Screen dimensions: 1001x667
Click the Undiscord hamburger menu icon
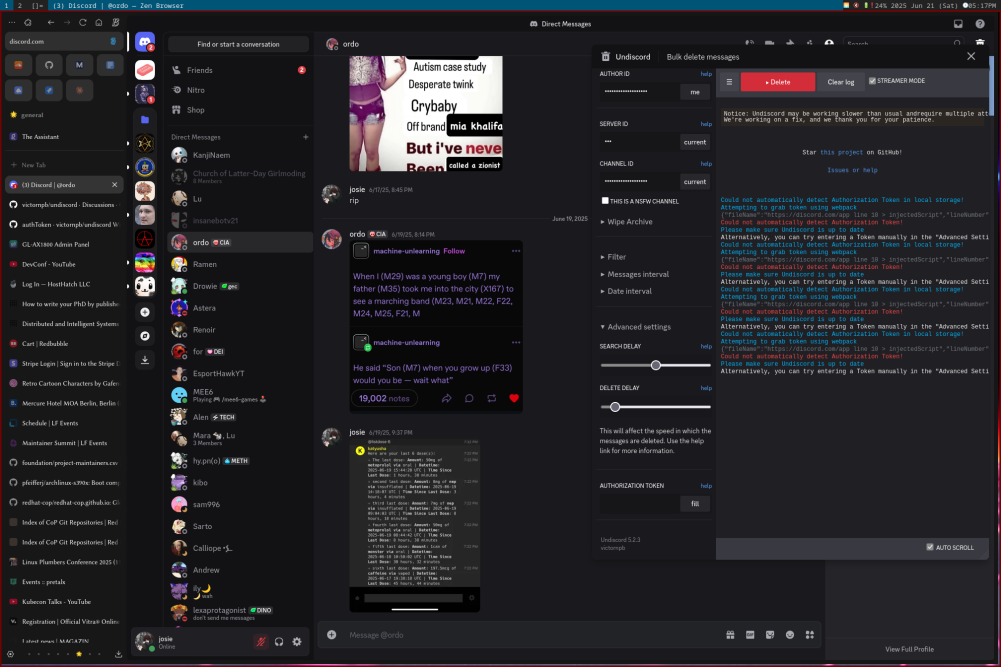(729, 82)
